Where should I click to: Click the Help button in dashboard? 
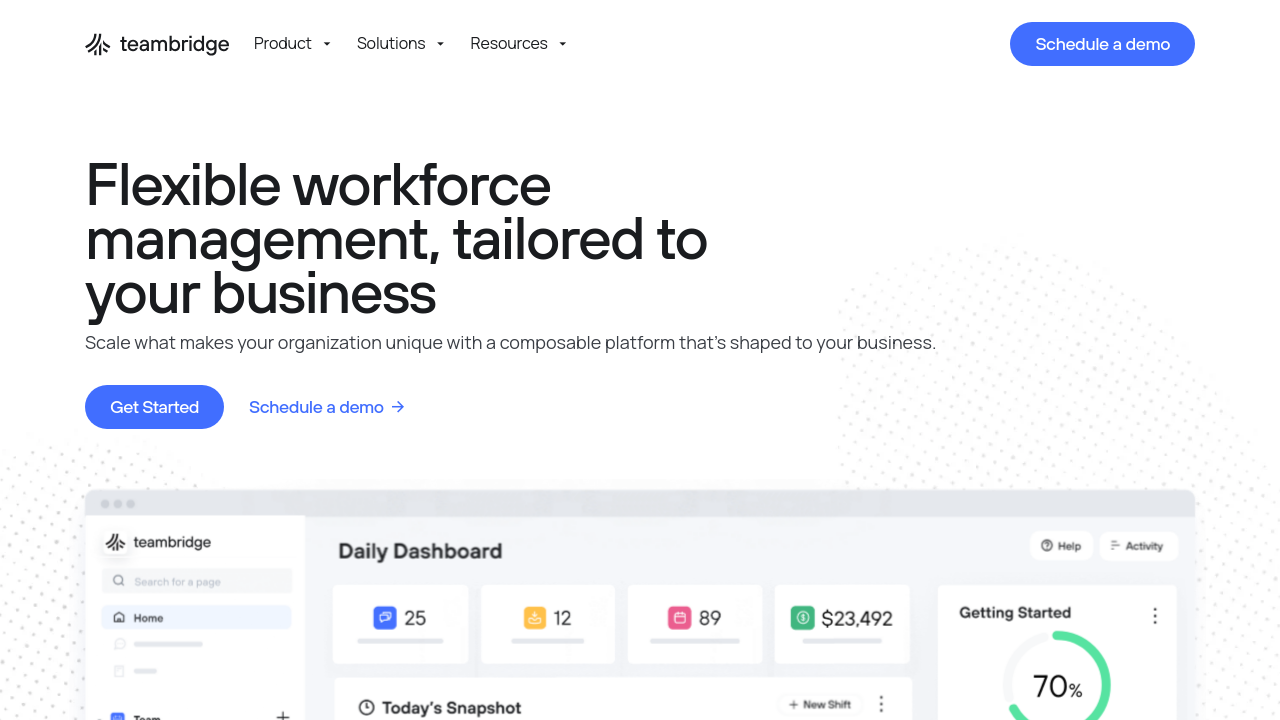pyautogui.click(x=1061, y=546)
